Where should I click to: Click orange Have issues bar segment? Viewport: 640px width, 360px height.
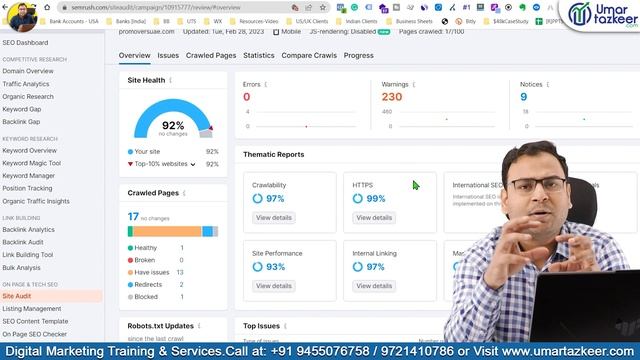coord(167,231)
